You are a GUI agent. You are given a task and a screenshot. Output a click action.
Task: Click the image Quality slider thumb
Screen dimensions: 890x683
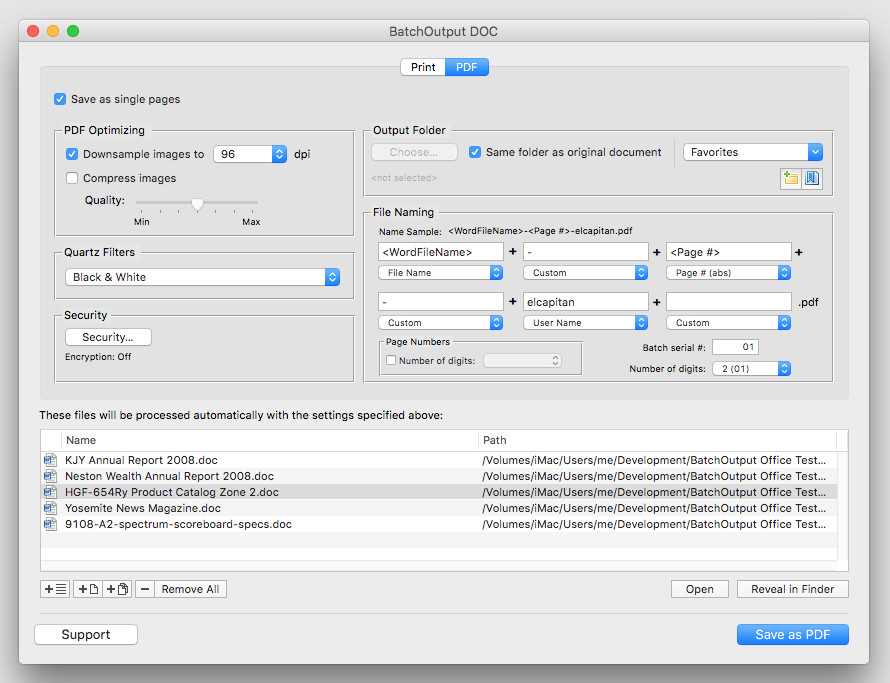pyautogui.click(x=197, y=204)
